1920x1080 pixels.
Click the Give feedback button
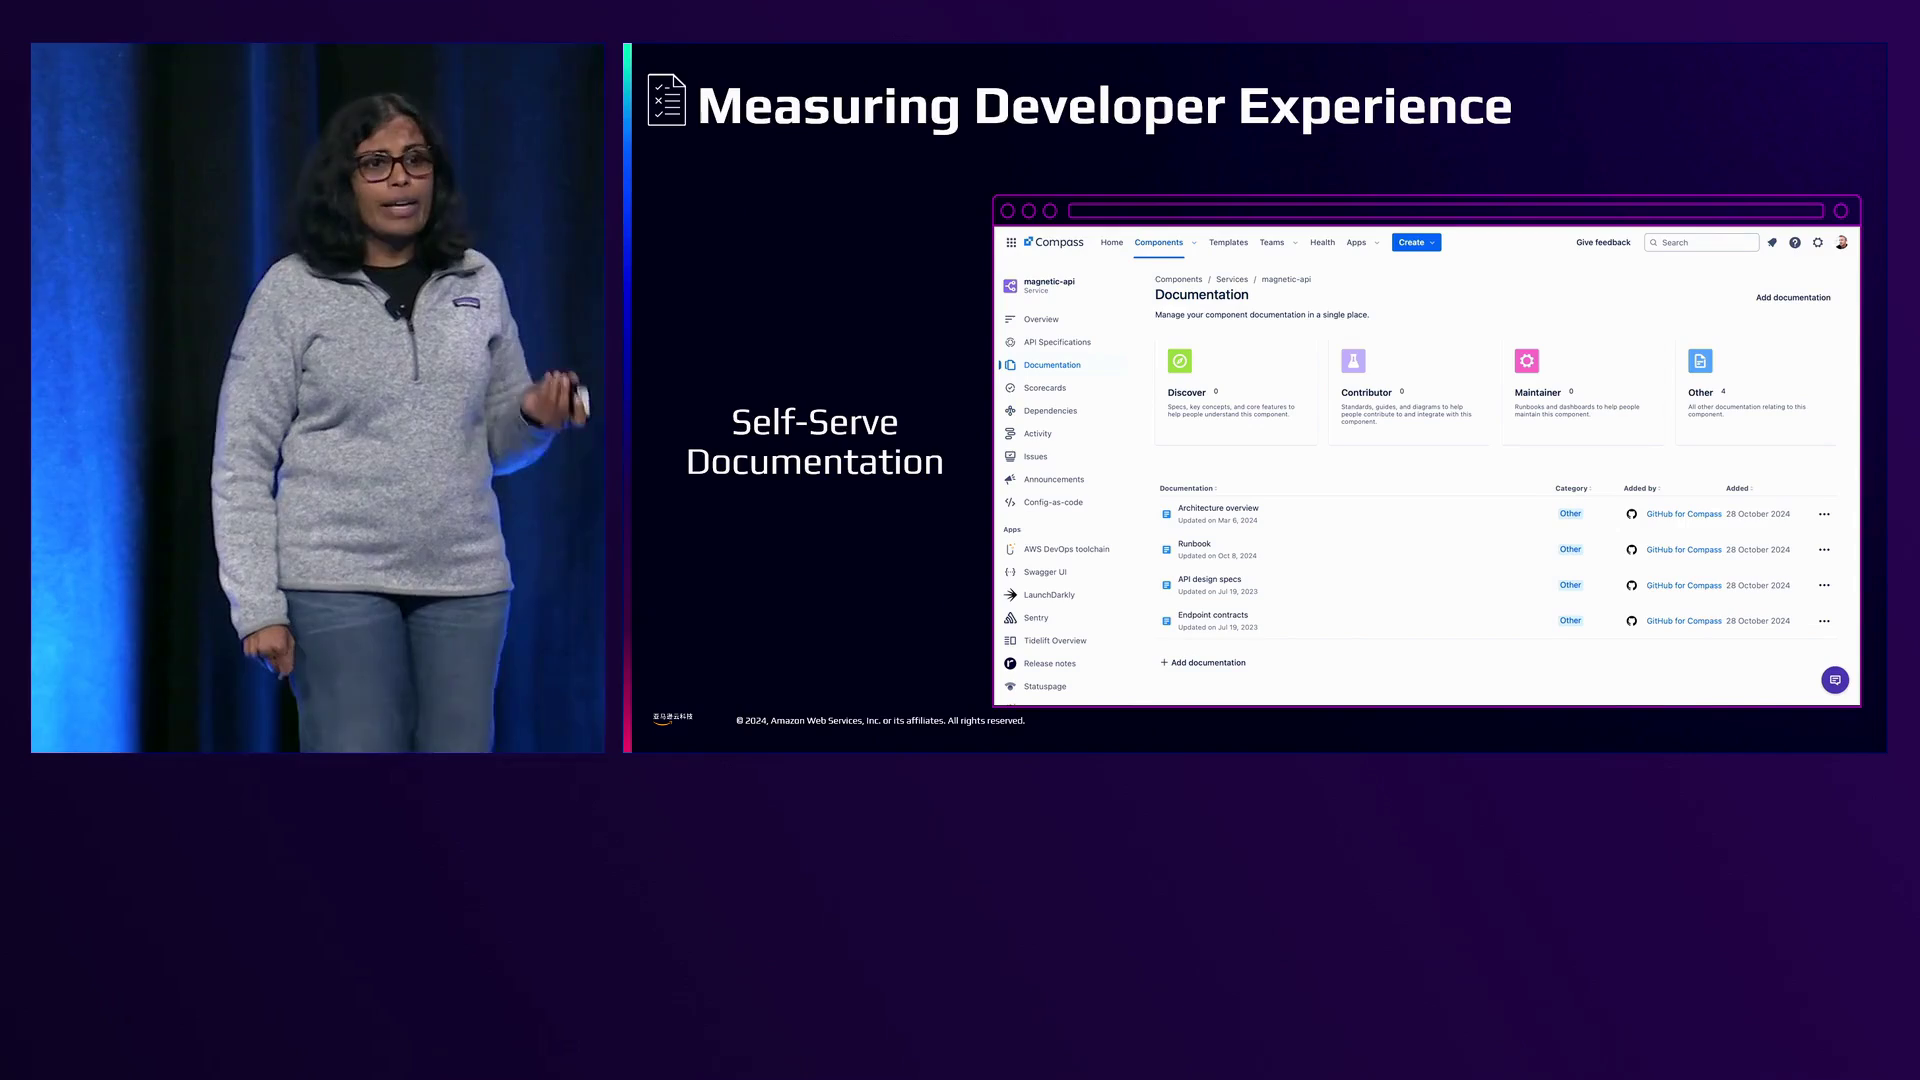(x=1603, y=242)
